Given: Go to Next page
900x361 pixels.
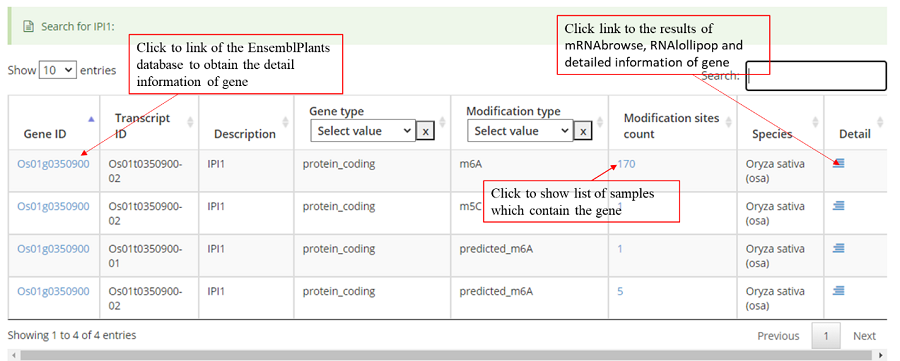Looking at the screenshot, I should point(864,336).
